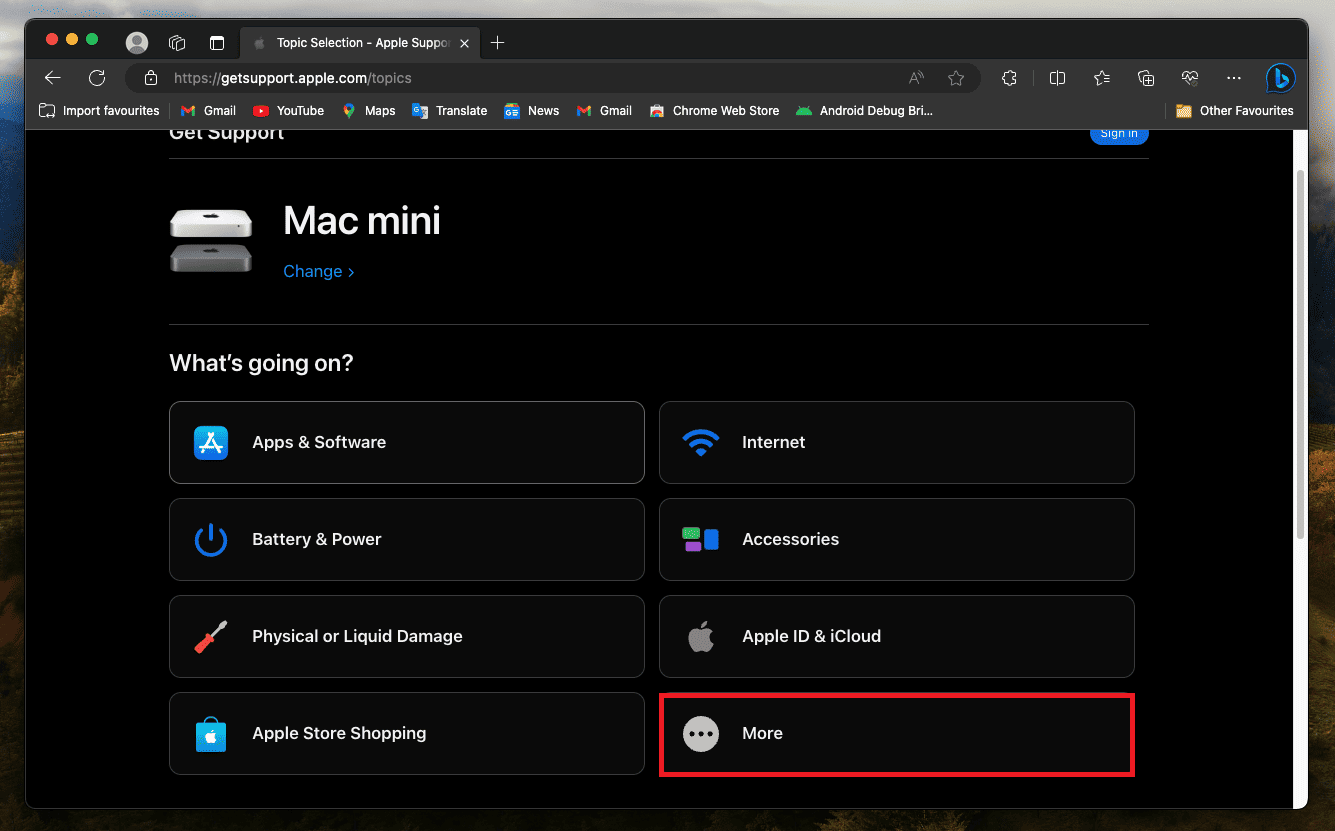Click the power symbol icon
The image size is (1335, 831).
click(x=211, y=539)
